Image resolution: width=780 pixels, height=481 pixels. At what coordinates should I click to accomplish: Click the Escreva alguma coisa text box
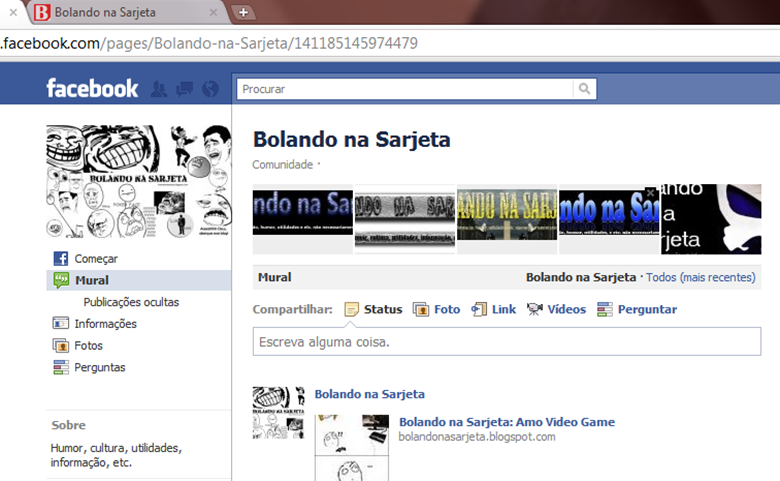(507, 342)
